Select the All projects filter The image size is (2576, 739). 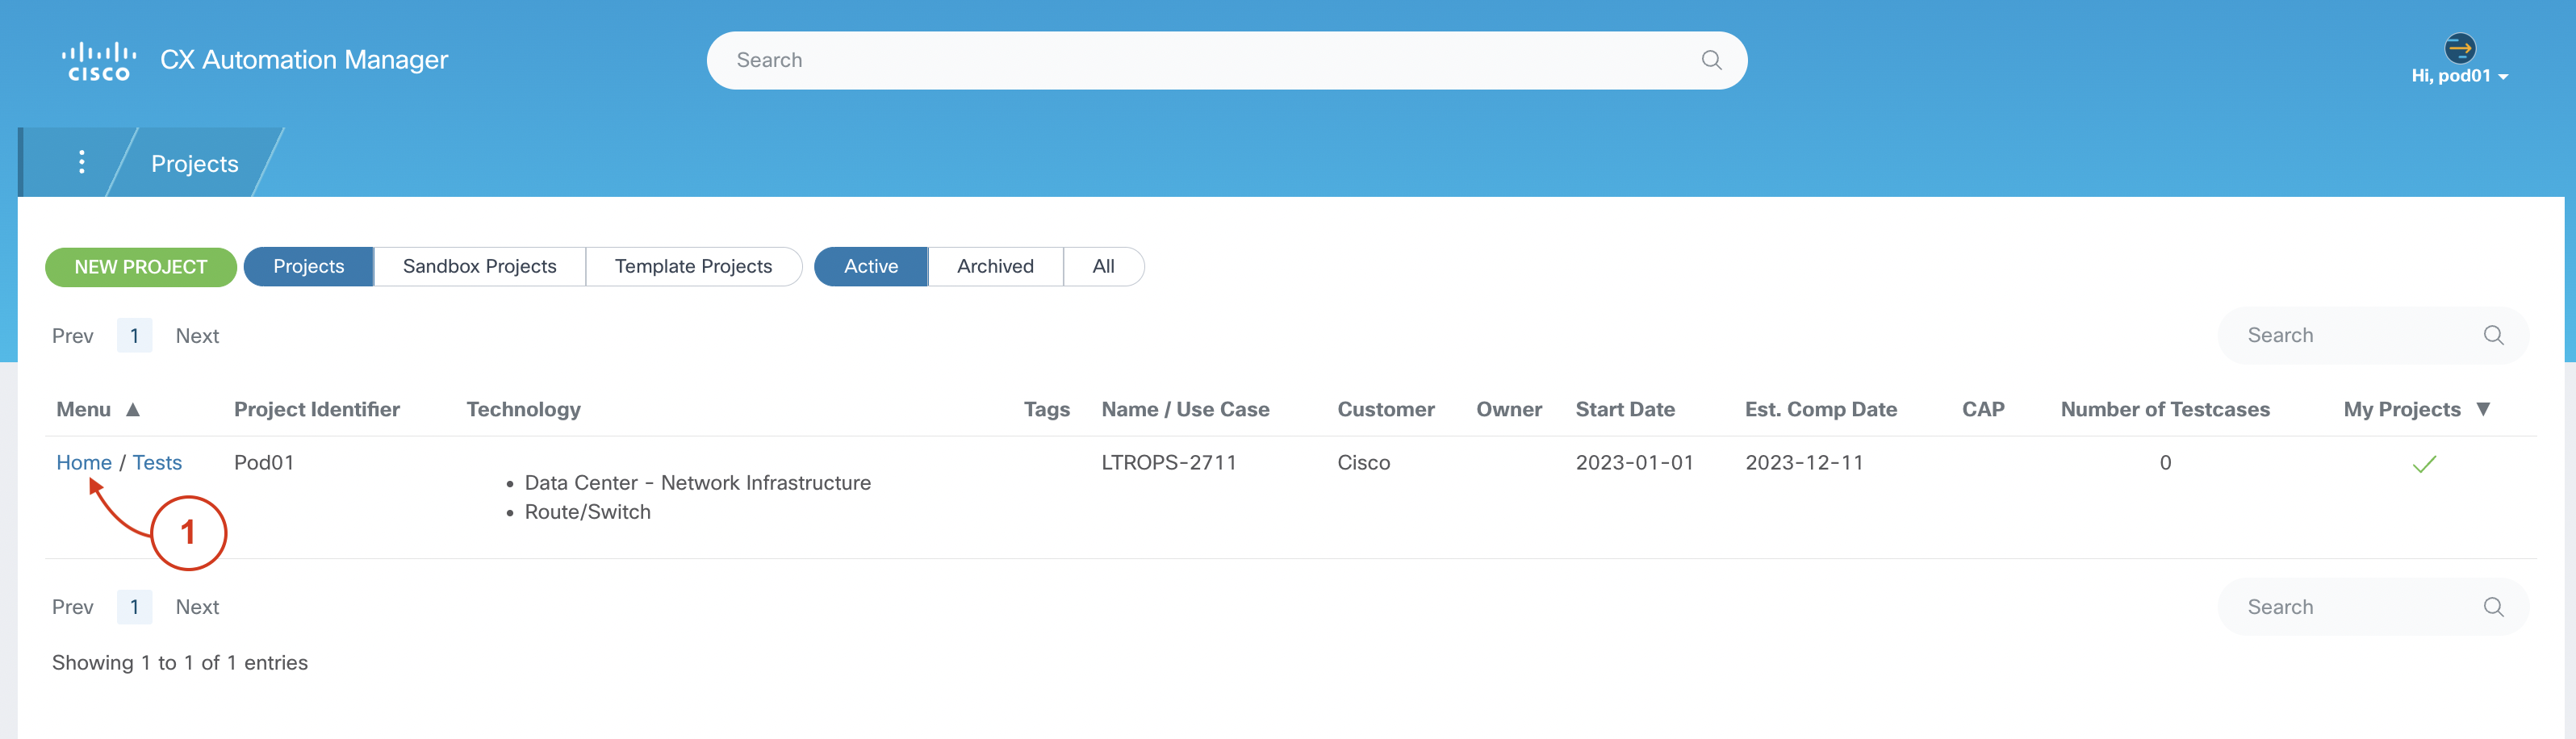point(1103,266)
